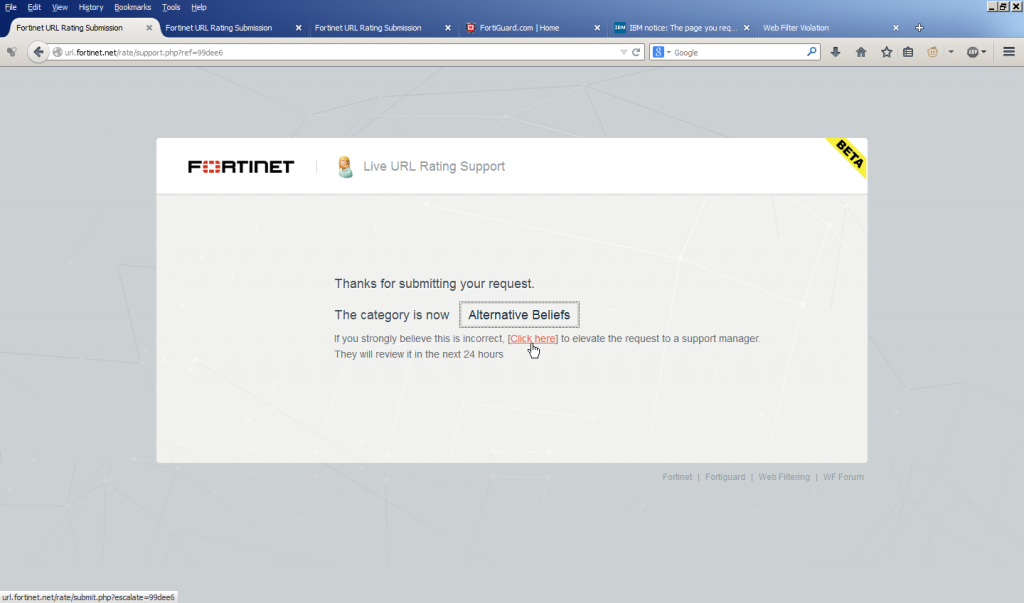The width and height of the screenshot is (1024, 603).
Task: Open the Adblock shield icon
Action: (x=973, y=51)
